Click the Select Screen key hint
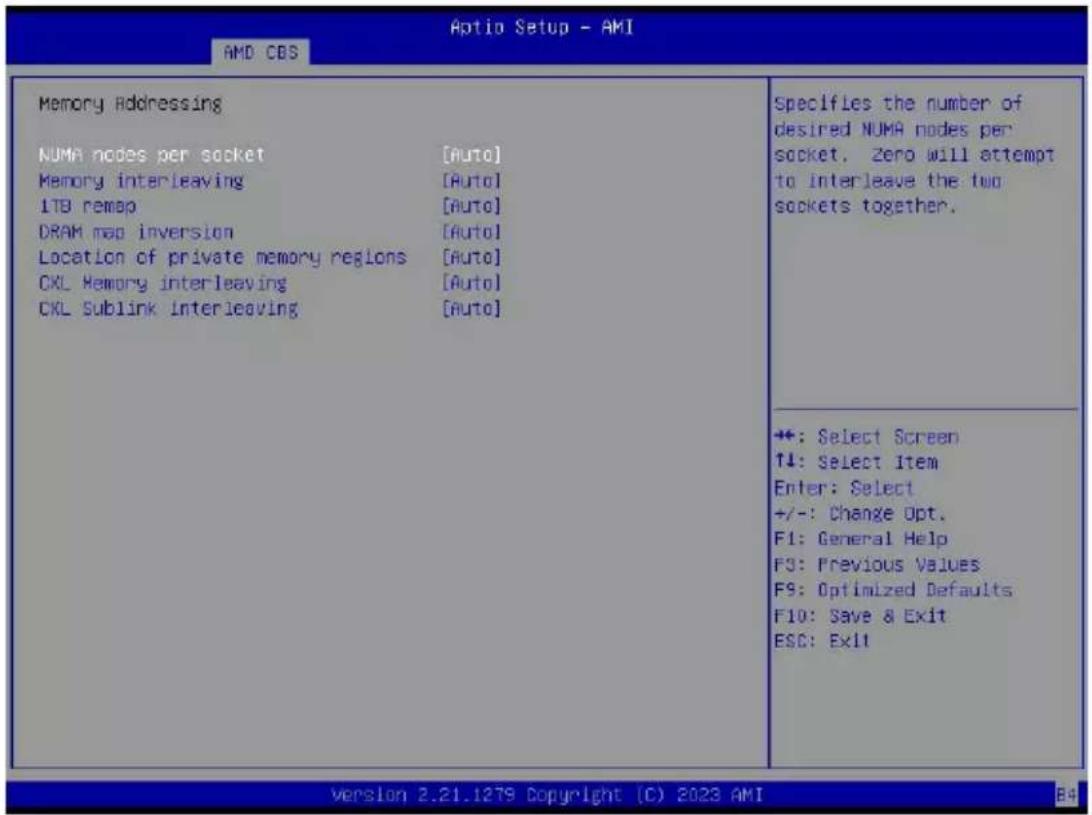Viewport: 1092px width, 815px height. click(866, 437)
